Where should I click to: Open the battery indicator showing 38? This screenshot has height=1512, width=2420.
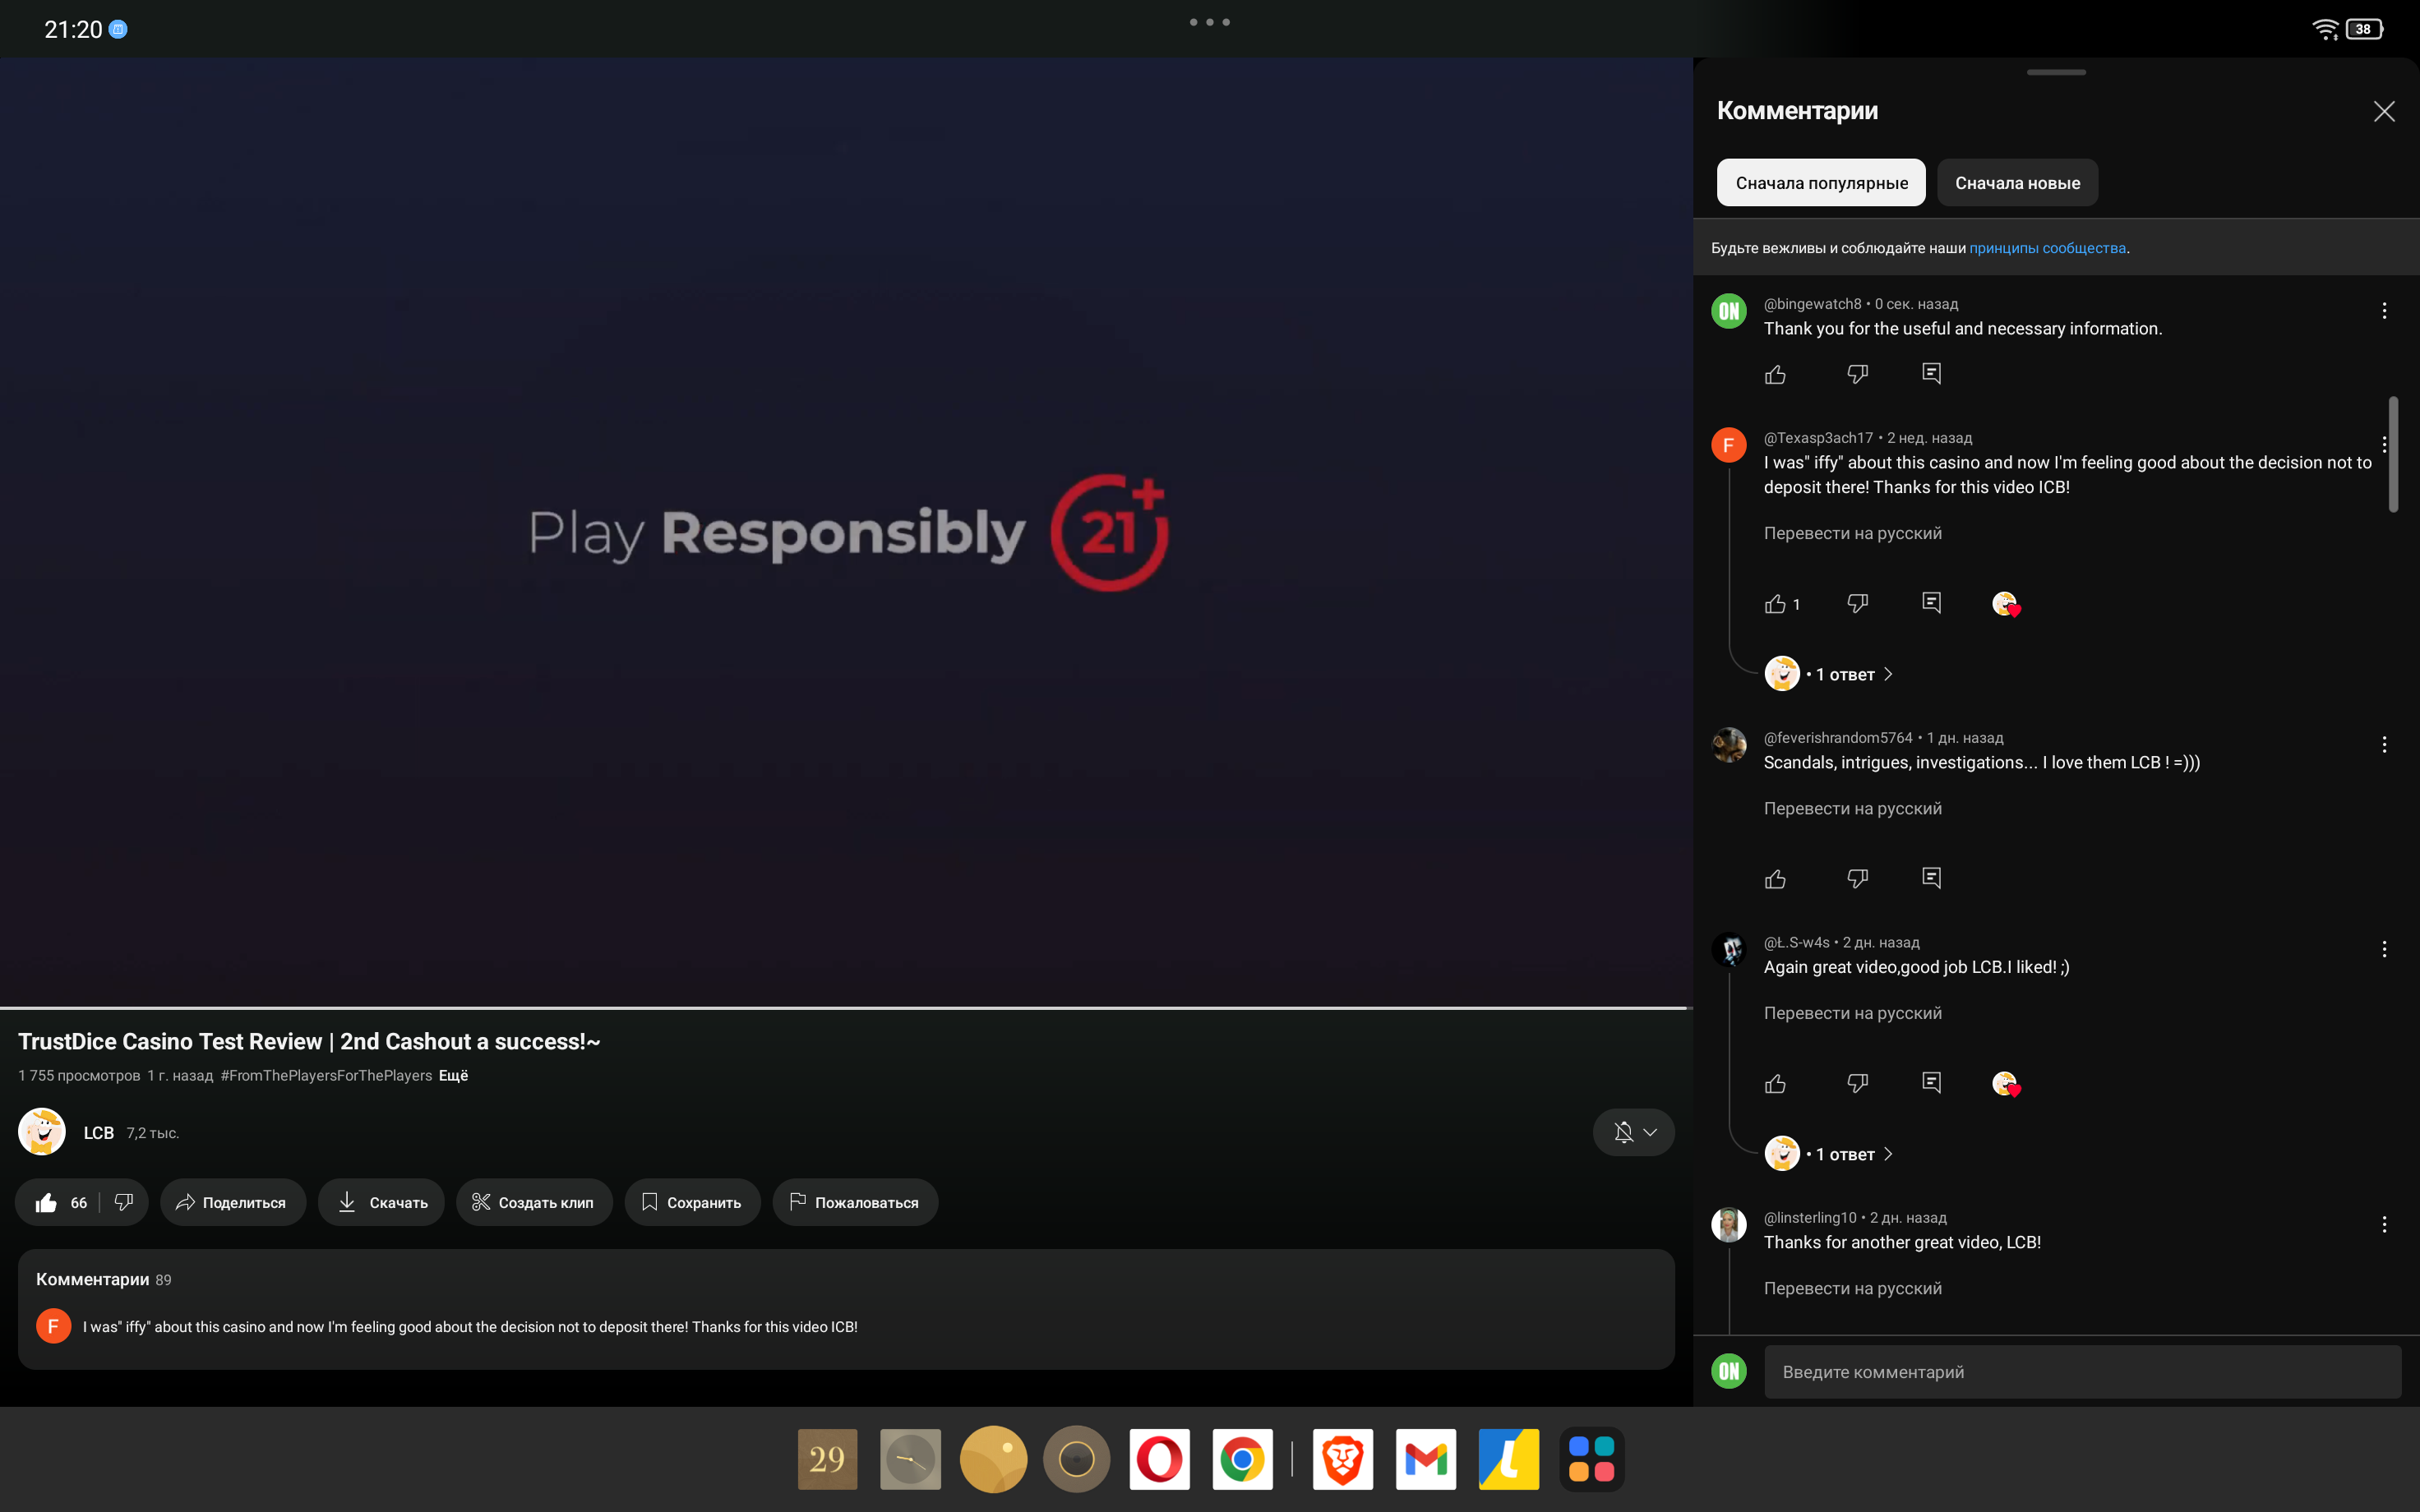tap(2364, 29)
